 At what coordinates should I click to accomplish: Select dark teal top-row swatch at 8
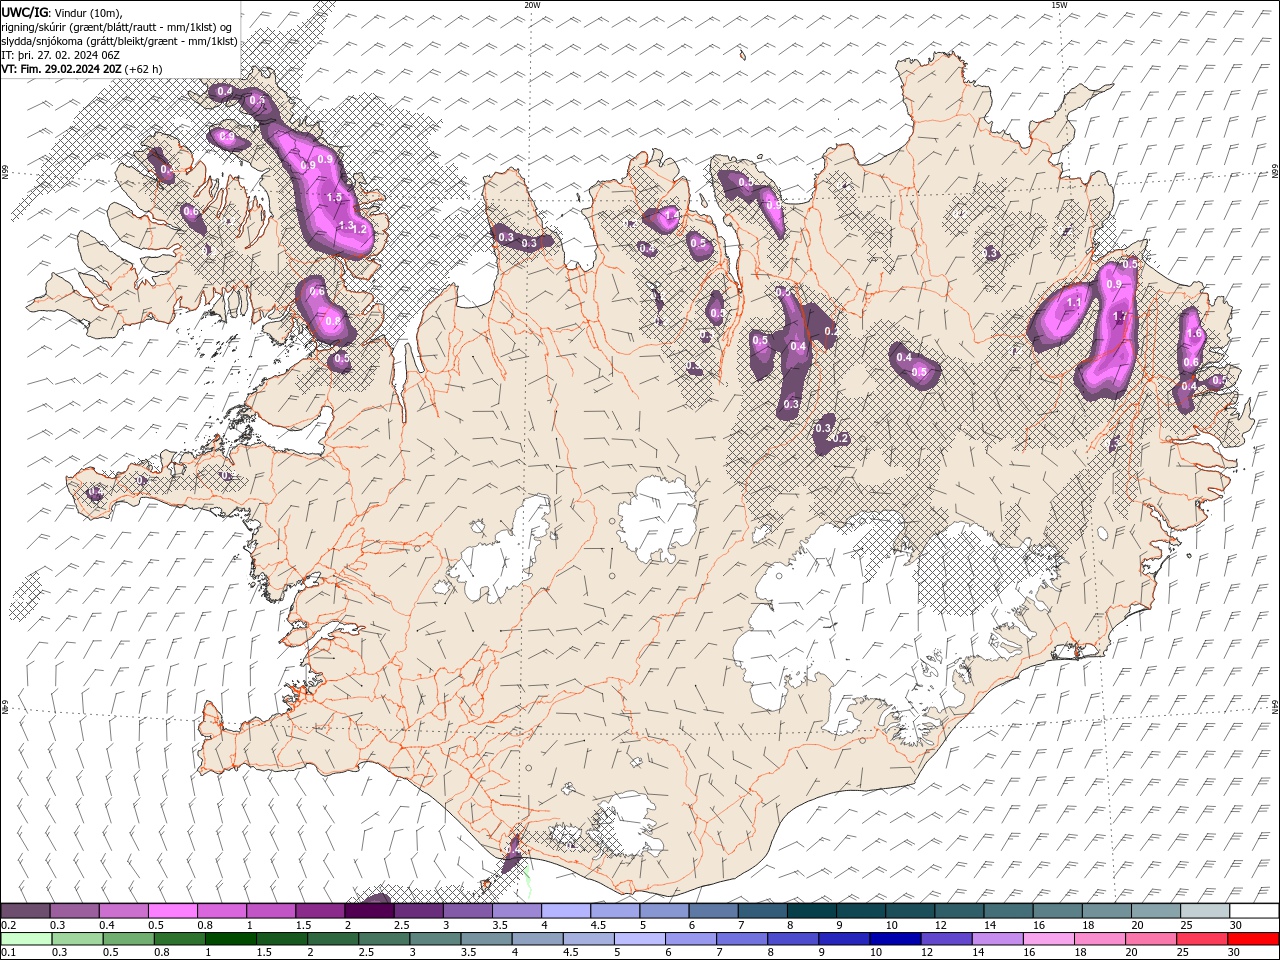811,911
